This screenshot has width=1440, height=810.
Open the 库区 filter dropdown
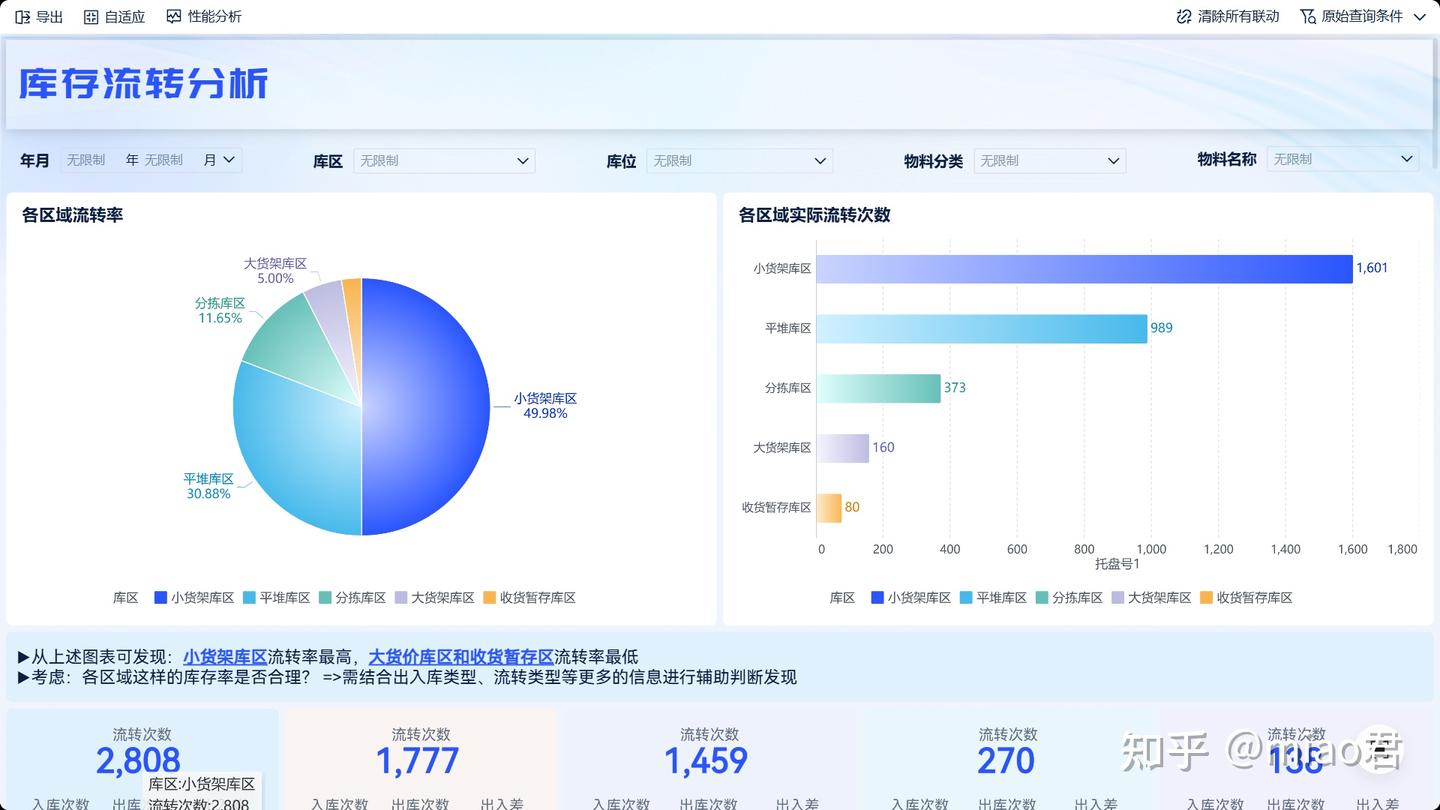[444, 161]
